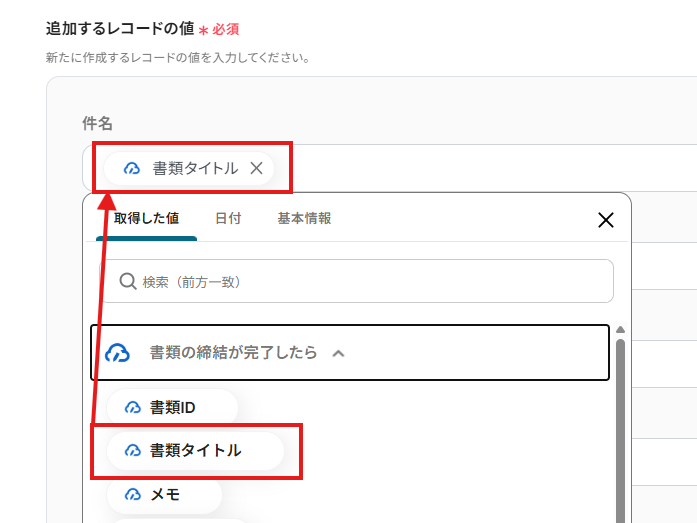Click the search magnifier icon
The image size is (697, 523).
pos(128,281)
